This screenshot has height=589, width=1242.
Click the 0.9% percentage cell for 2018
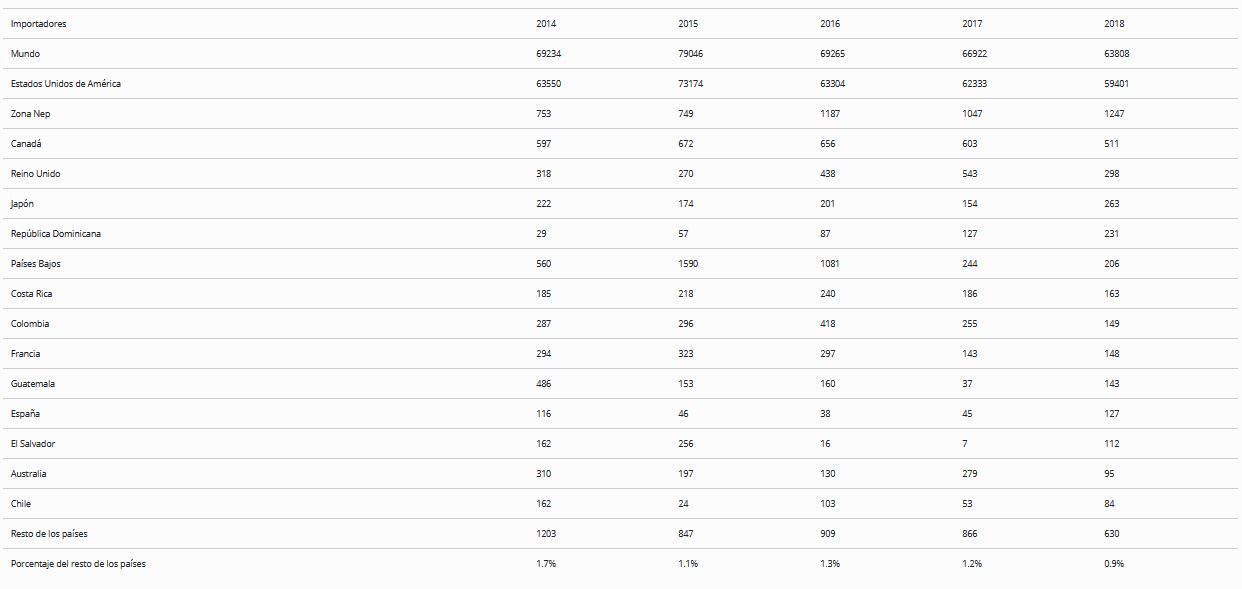pyautogui.click(x=1114, y=564)
